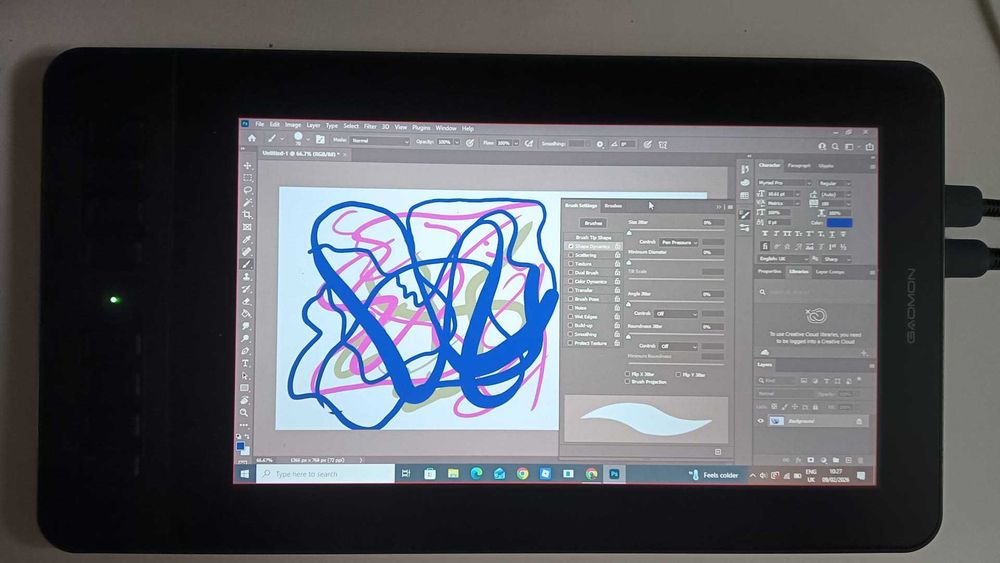The width and height of the screenshot is (1000, 563).
Task: Open the Myriad Pro font family dropdown
Action: pos(784,183)
